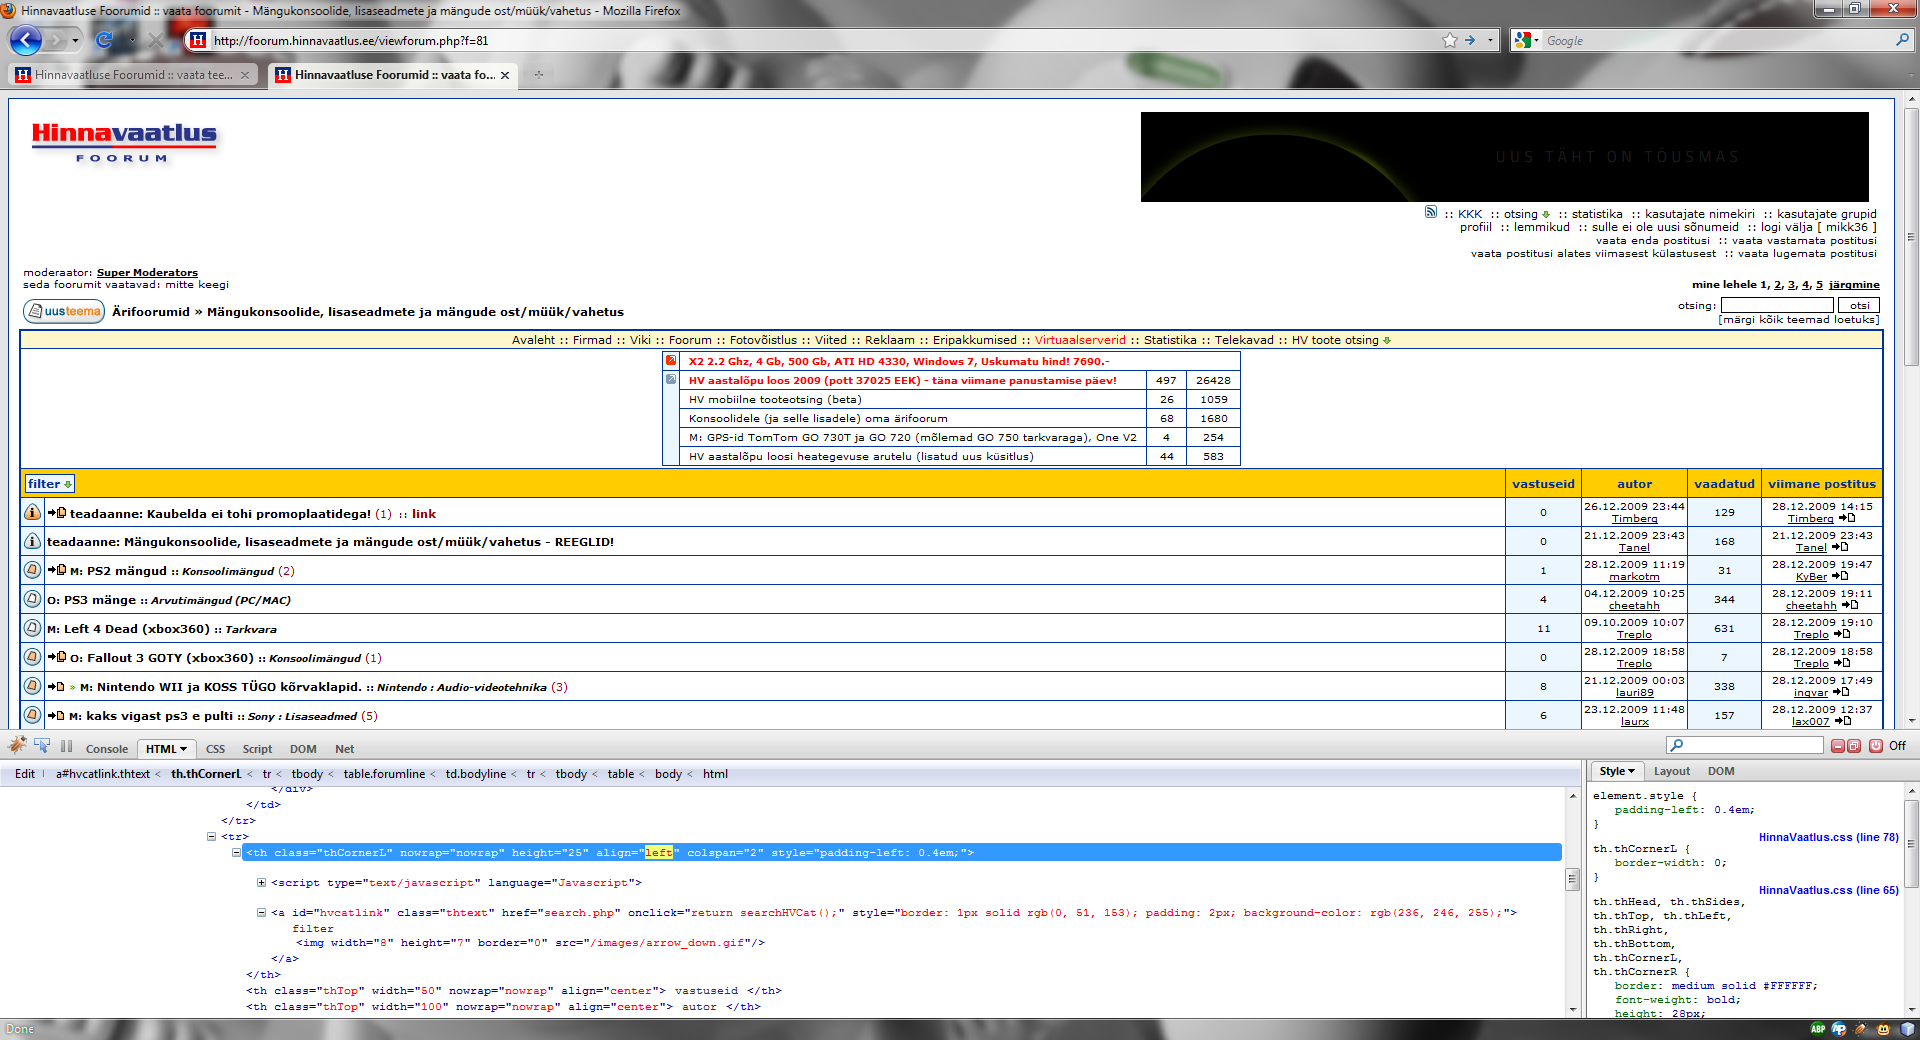
Task: Close the 'vaata tee...' browser tab
Action: pos(245,75)
